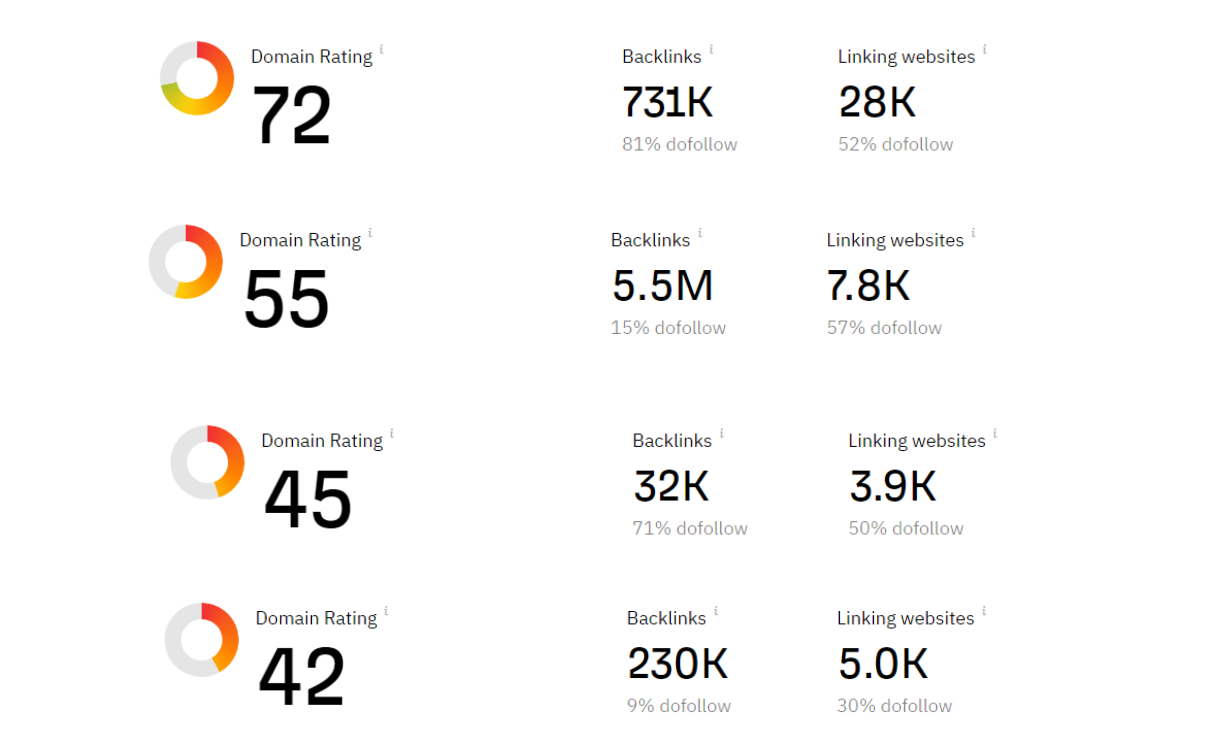This screenshot has height=751, width=1232.
Task: Click info icon beside Domain Rating 45
Action: pos(392,433)
